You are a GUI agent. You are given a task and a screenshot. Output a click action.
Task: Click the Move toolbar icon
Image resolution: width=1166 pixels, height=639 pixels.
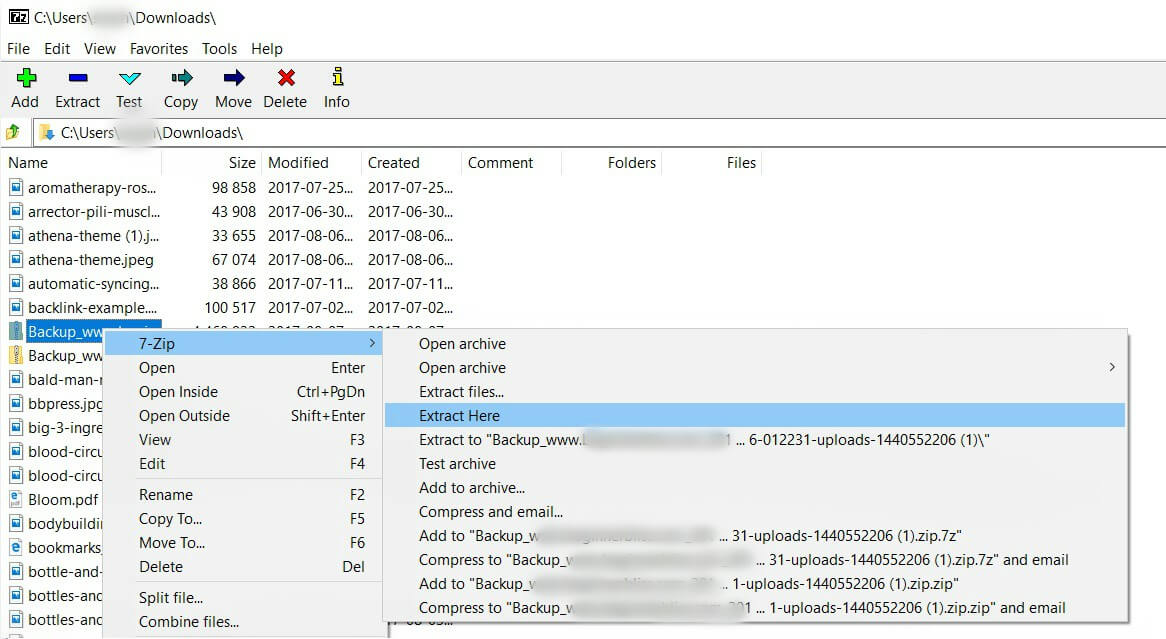[233, 77]
